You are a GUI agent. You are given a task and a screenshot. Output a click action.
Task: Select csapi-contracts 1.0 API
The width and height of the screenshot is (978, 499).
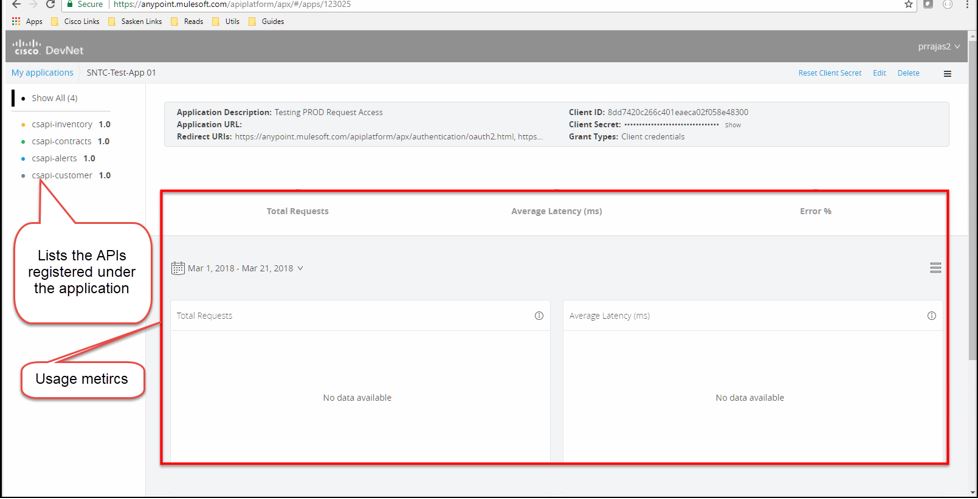70,141
